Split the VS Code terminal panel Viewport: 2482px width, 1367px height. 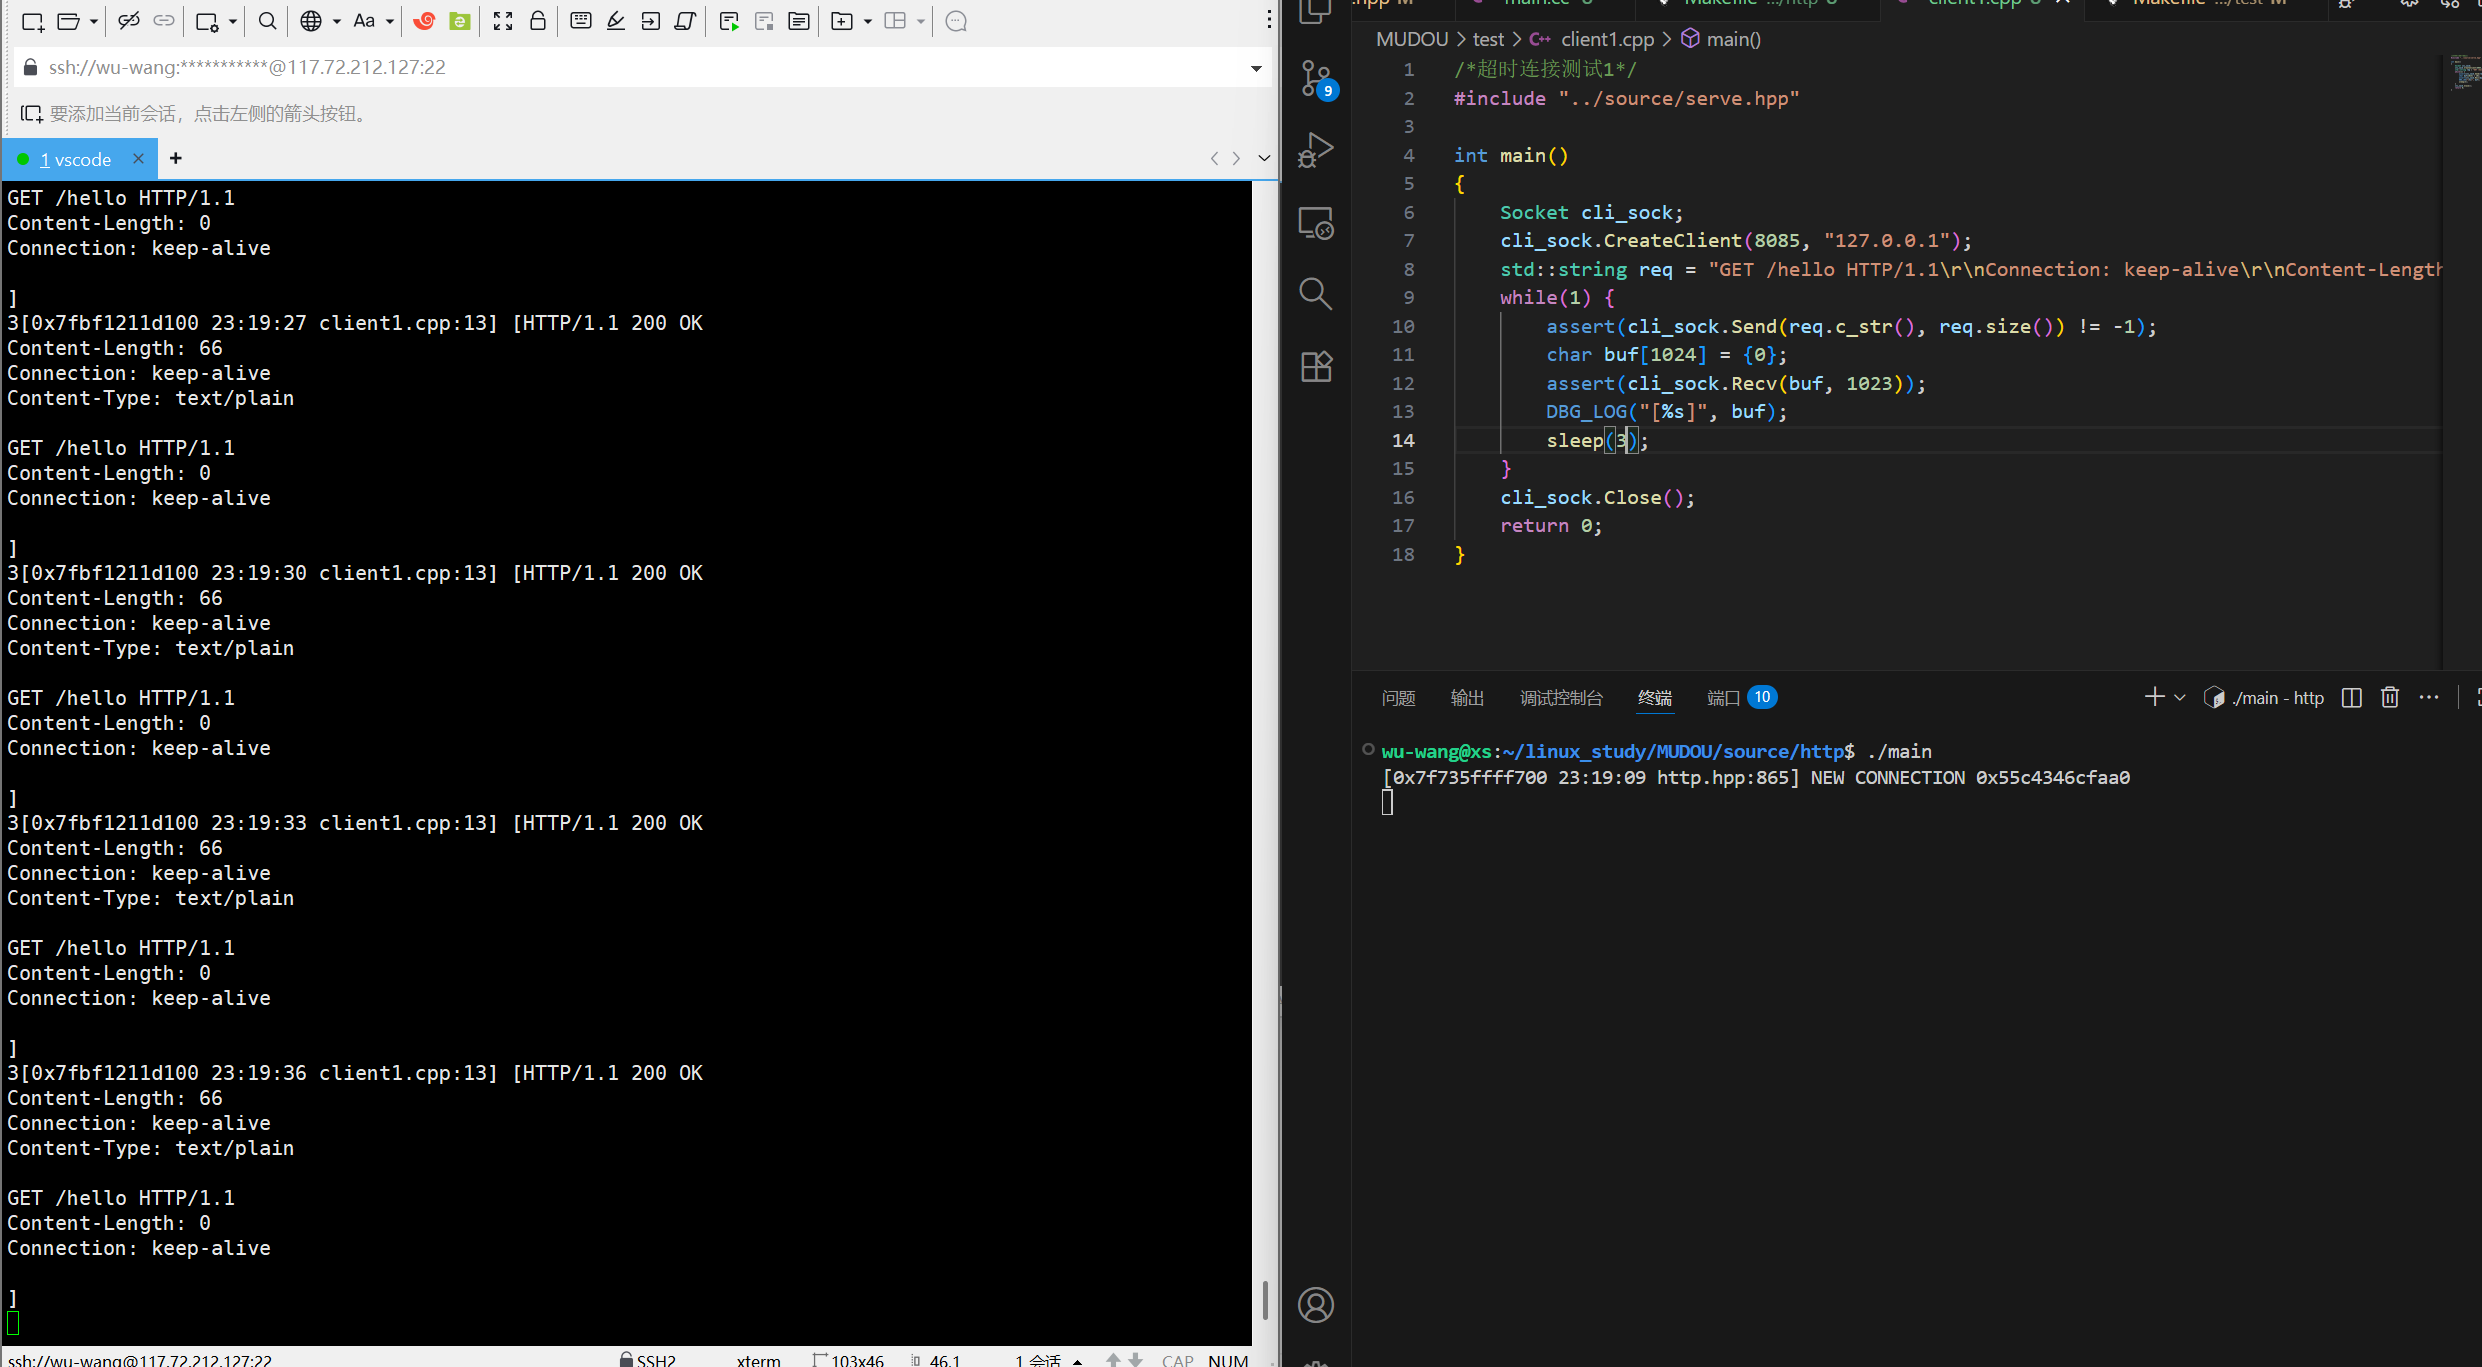(2352, 698)
